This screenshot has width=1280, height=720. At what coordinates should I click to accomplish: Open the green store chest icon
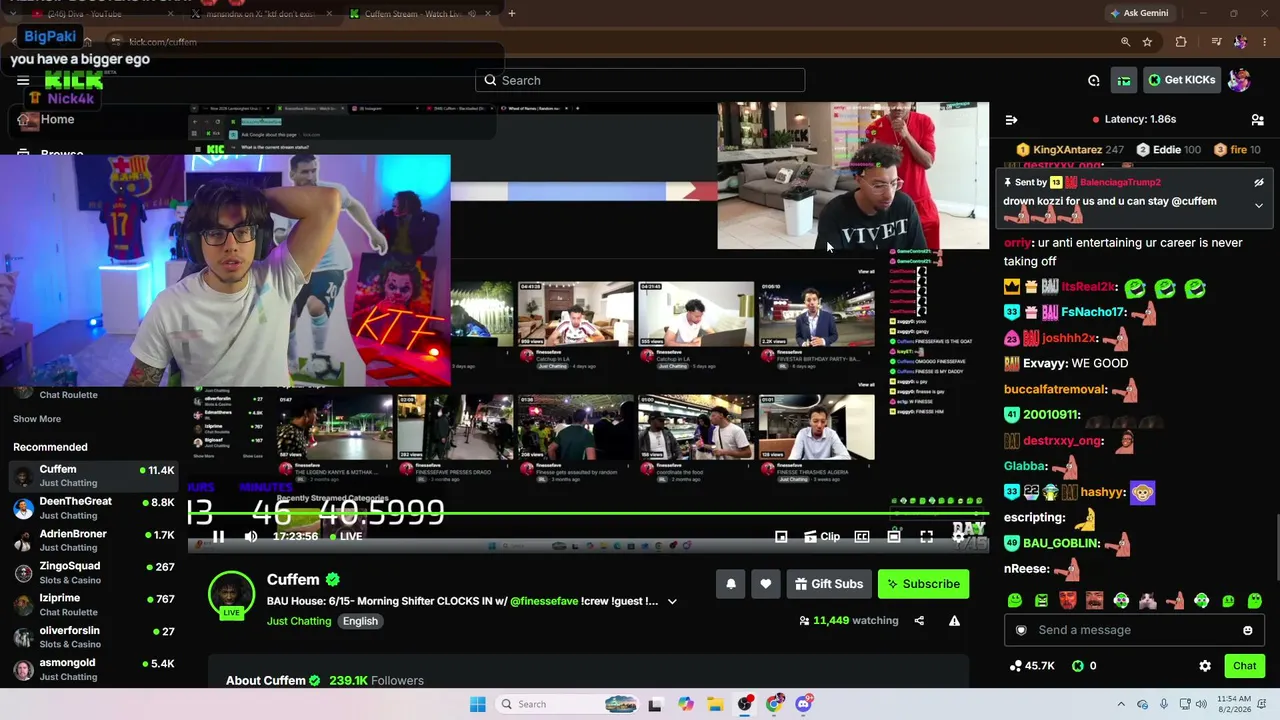(1125, 80)
